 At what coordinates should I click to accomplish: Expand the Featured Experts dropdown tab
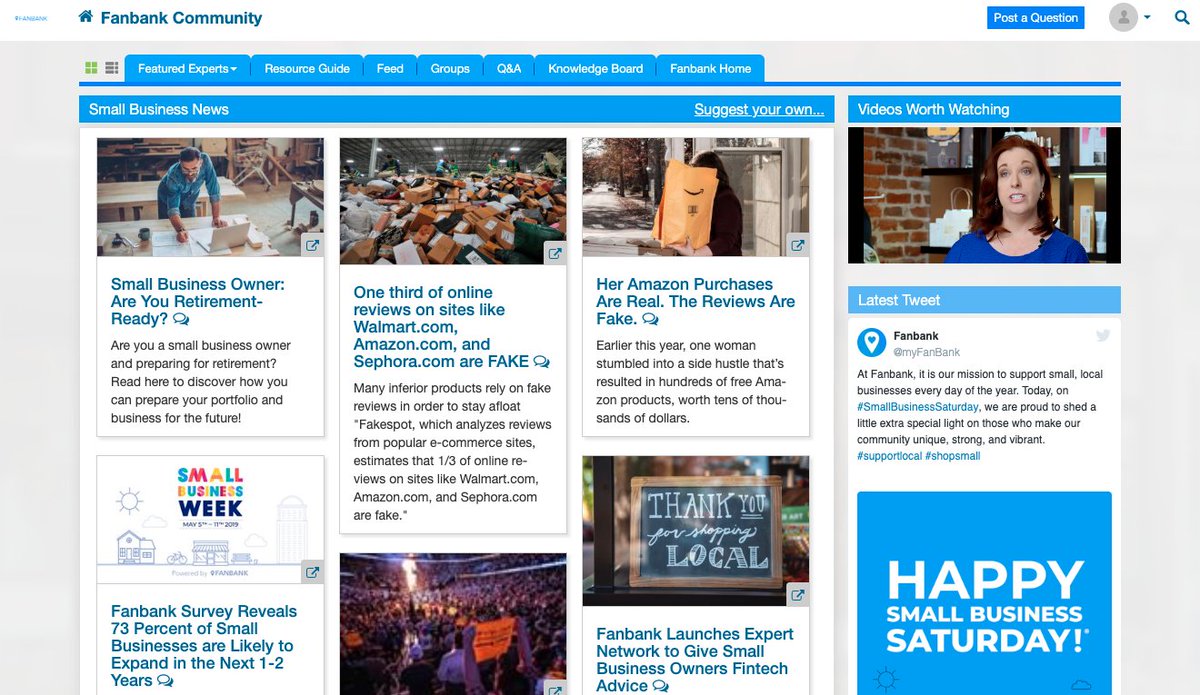click(x=187, y=69)
